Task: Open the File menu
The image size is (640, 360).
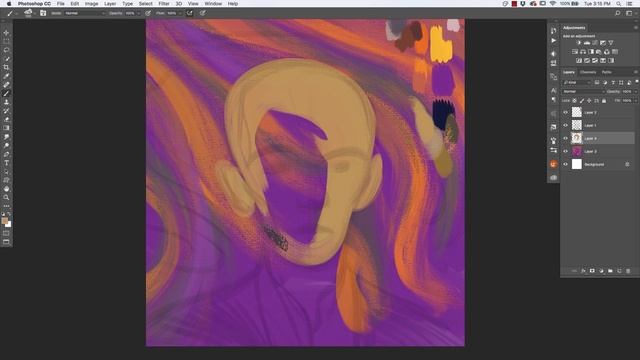Action: (60, 4)
